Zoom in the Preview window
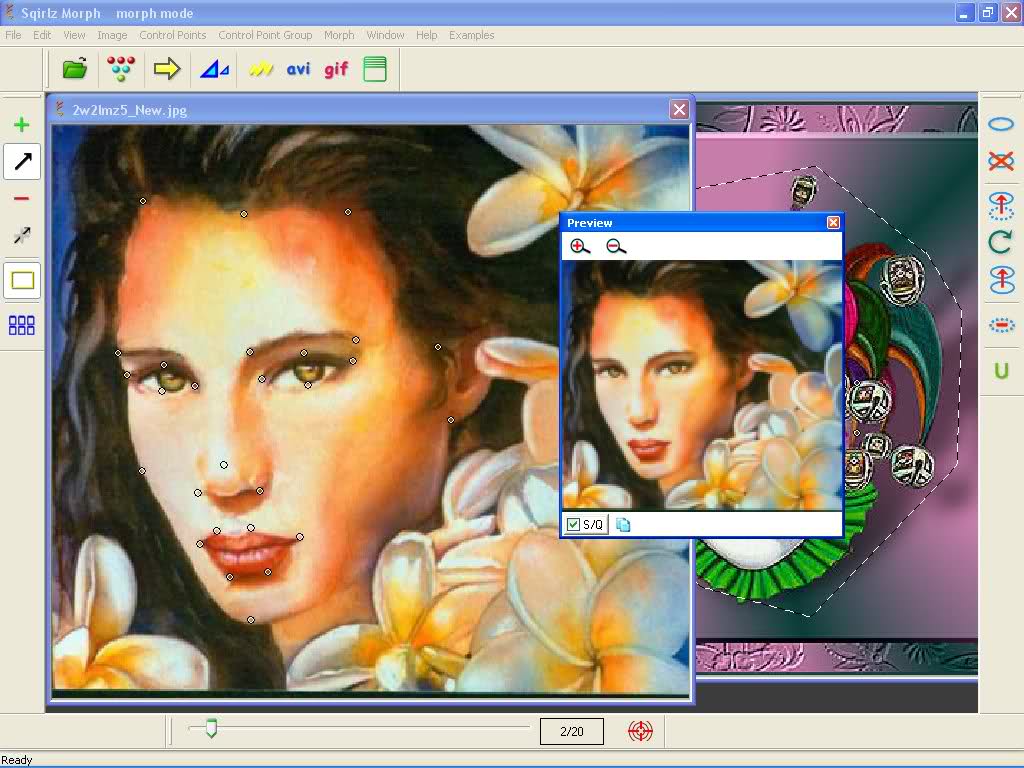This screenshot has height=768, width=1024. click(580, 246)
